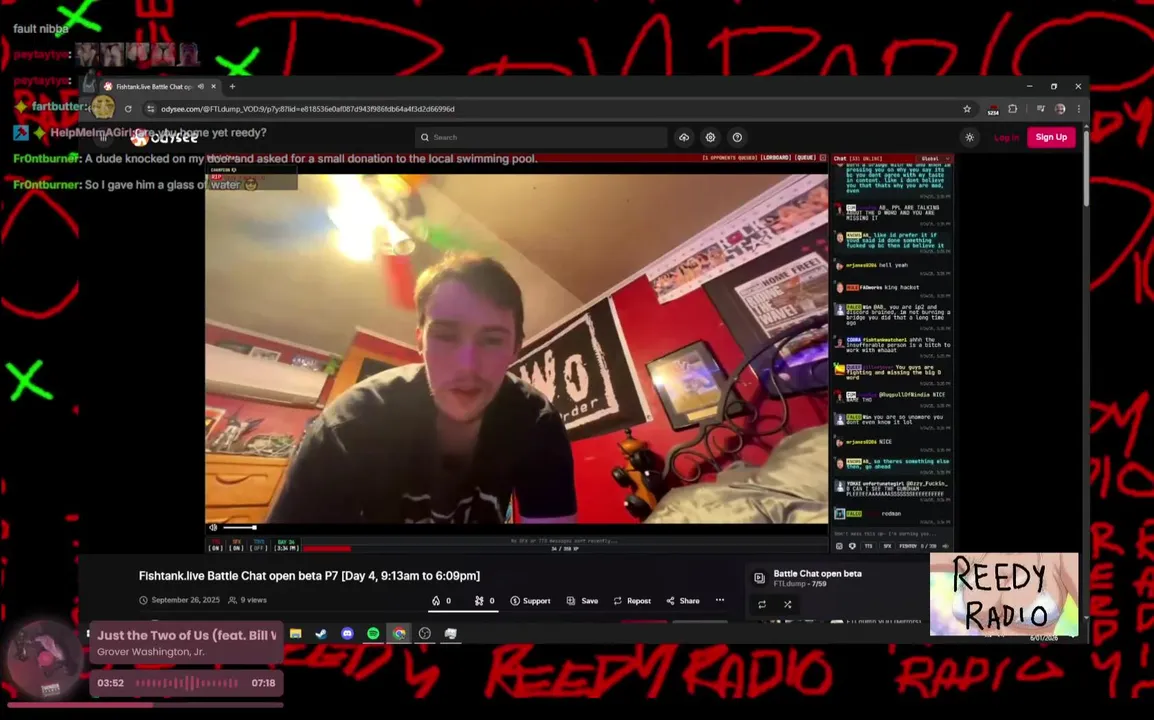
Task: Reload the page in the browser
Action: [x=128, y=109]
